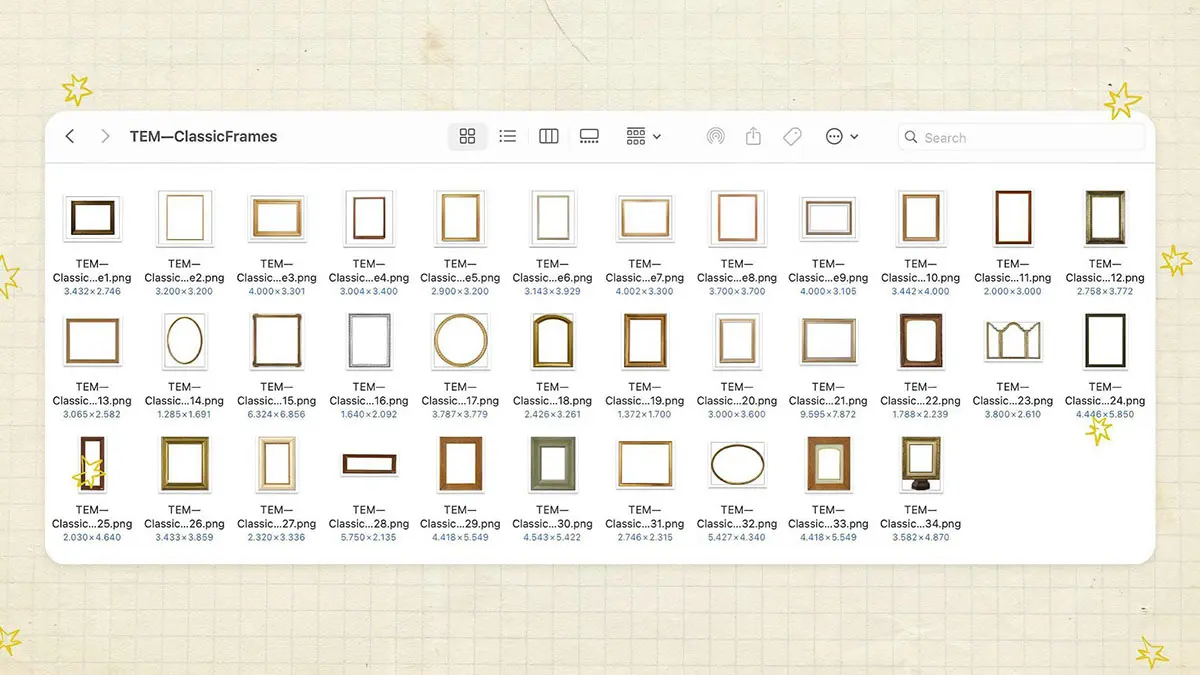
Task: Click the Share icon
Action: click(754, 137)
